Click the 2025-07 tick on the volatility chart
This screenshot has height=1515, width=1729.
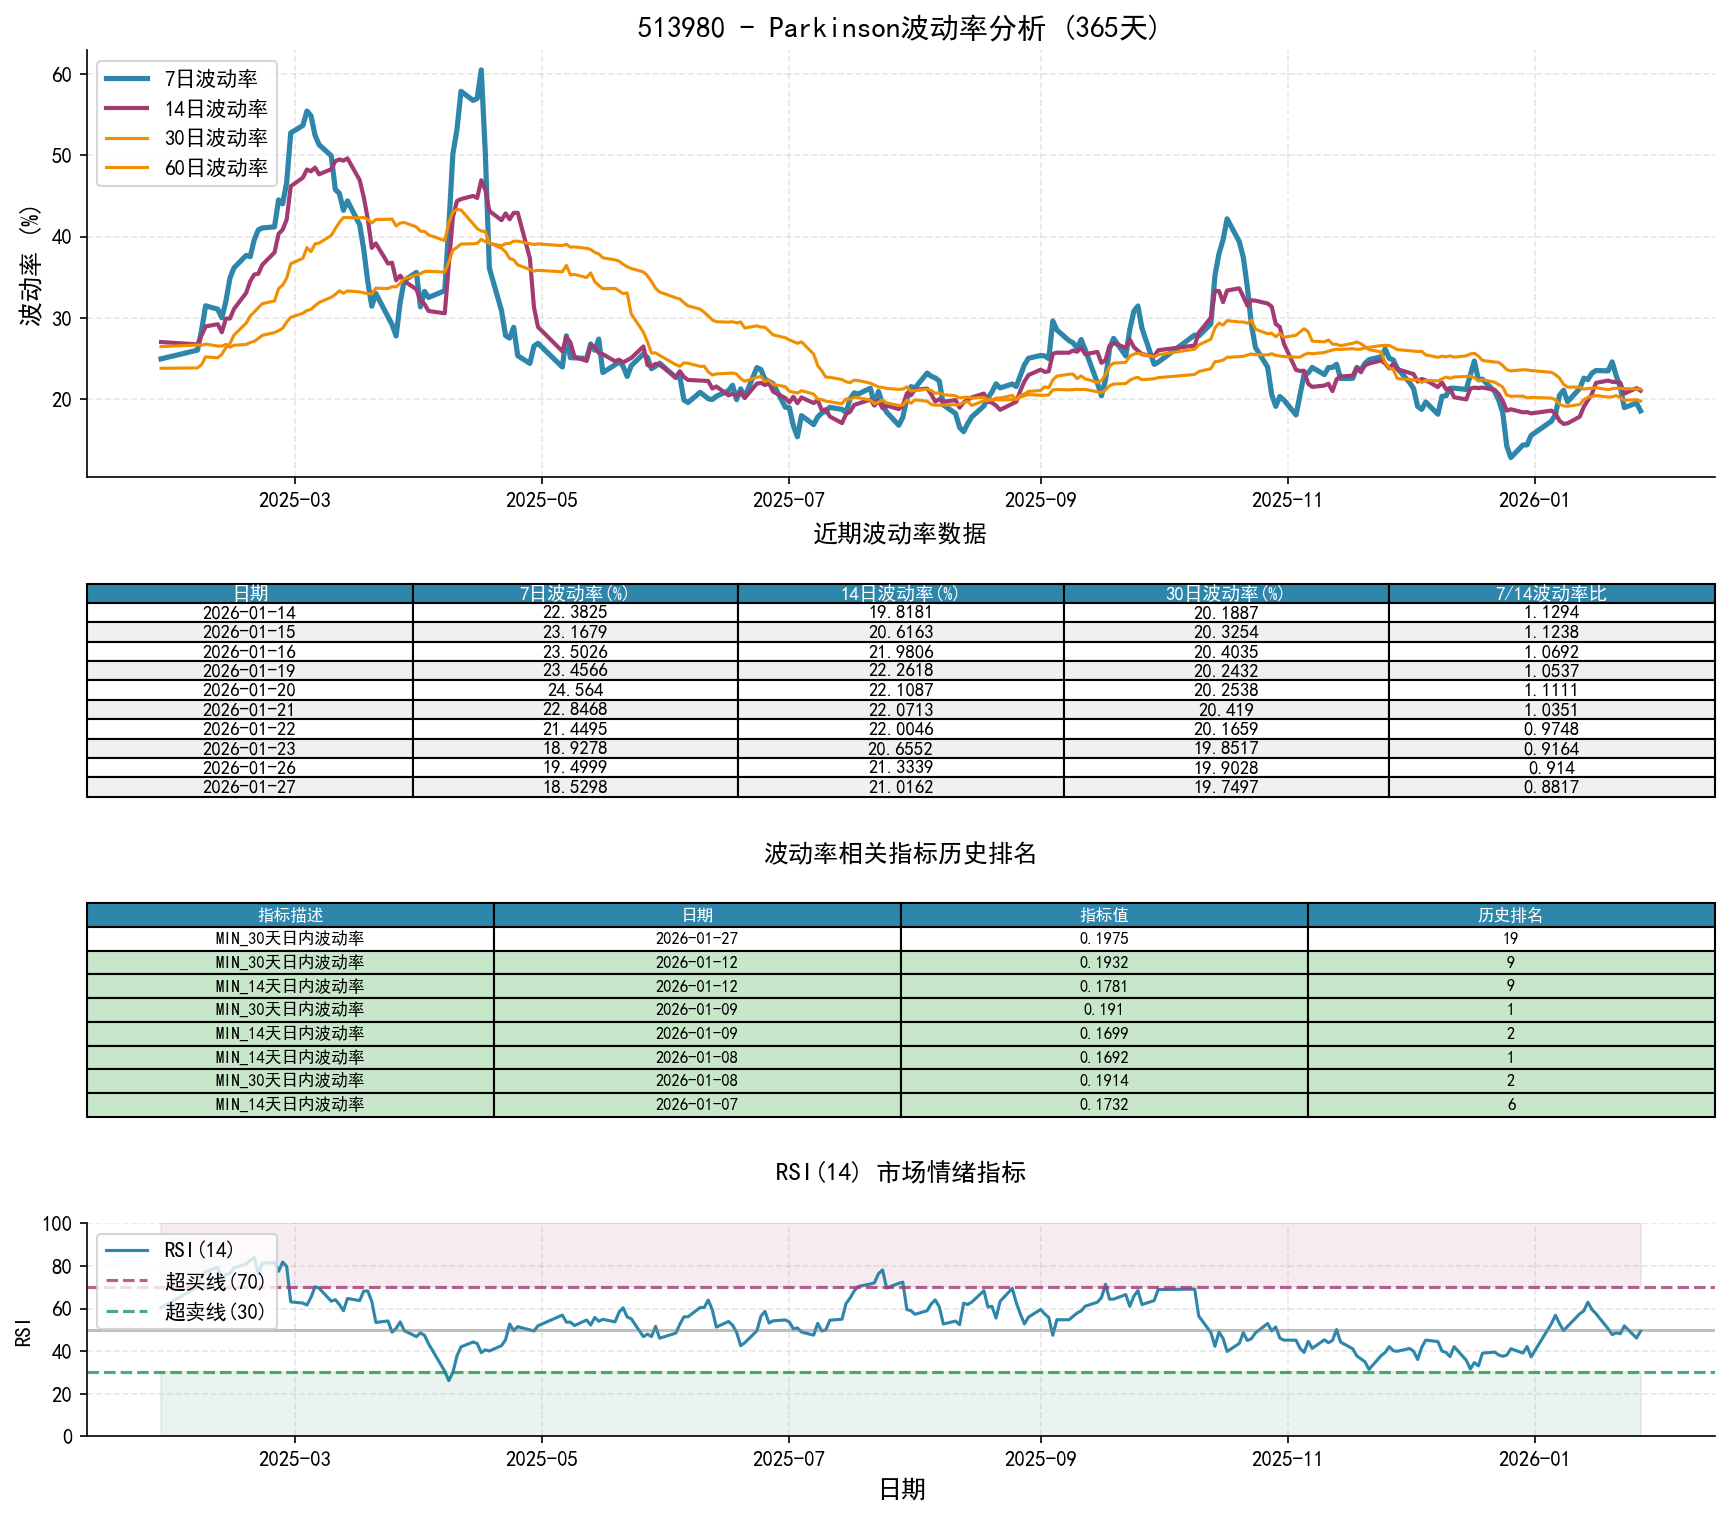pos(788,500)
